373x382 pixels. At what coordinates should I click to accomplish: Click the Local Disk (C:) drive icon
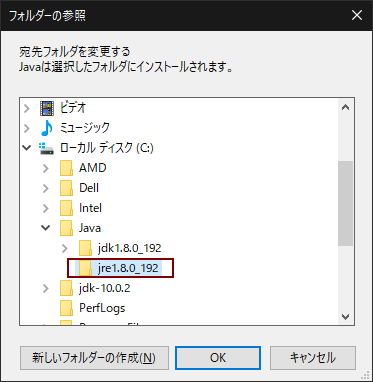[x=46, y=148]
